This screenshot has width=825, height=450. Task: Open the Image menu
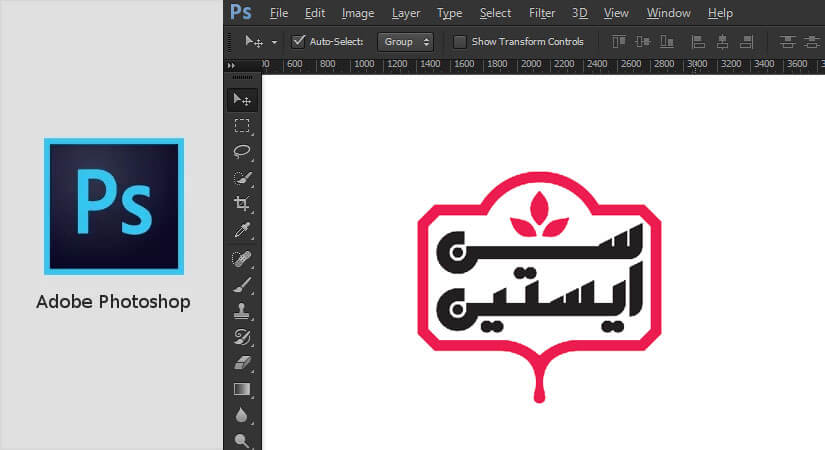point(358,13)
